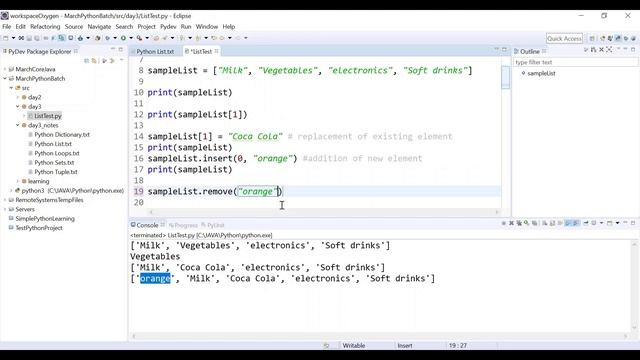
Task: Click the External Tools run icon
Action: click(139, 38)
